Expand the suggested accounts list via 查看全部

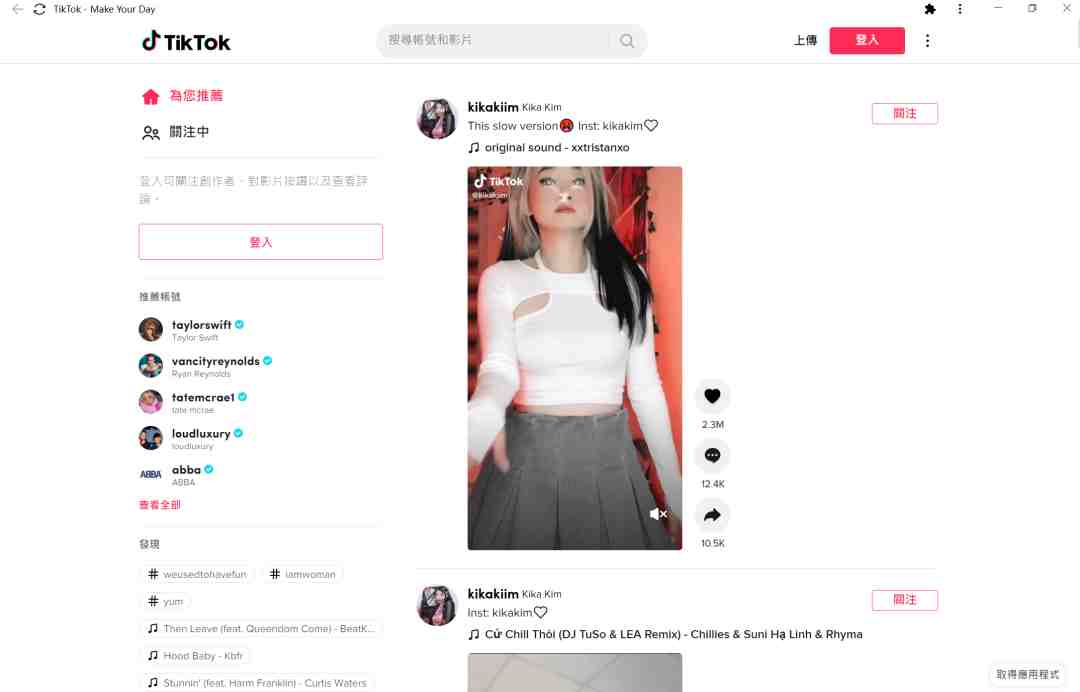160,505
